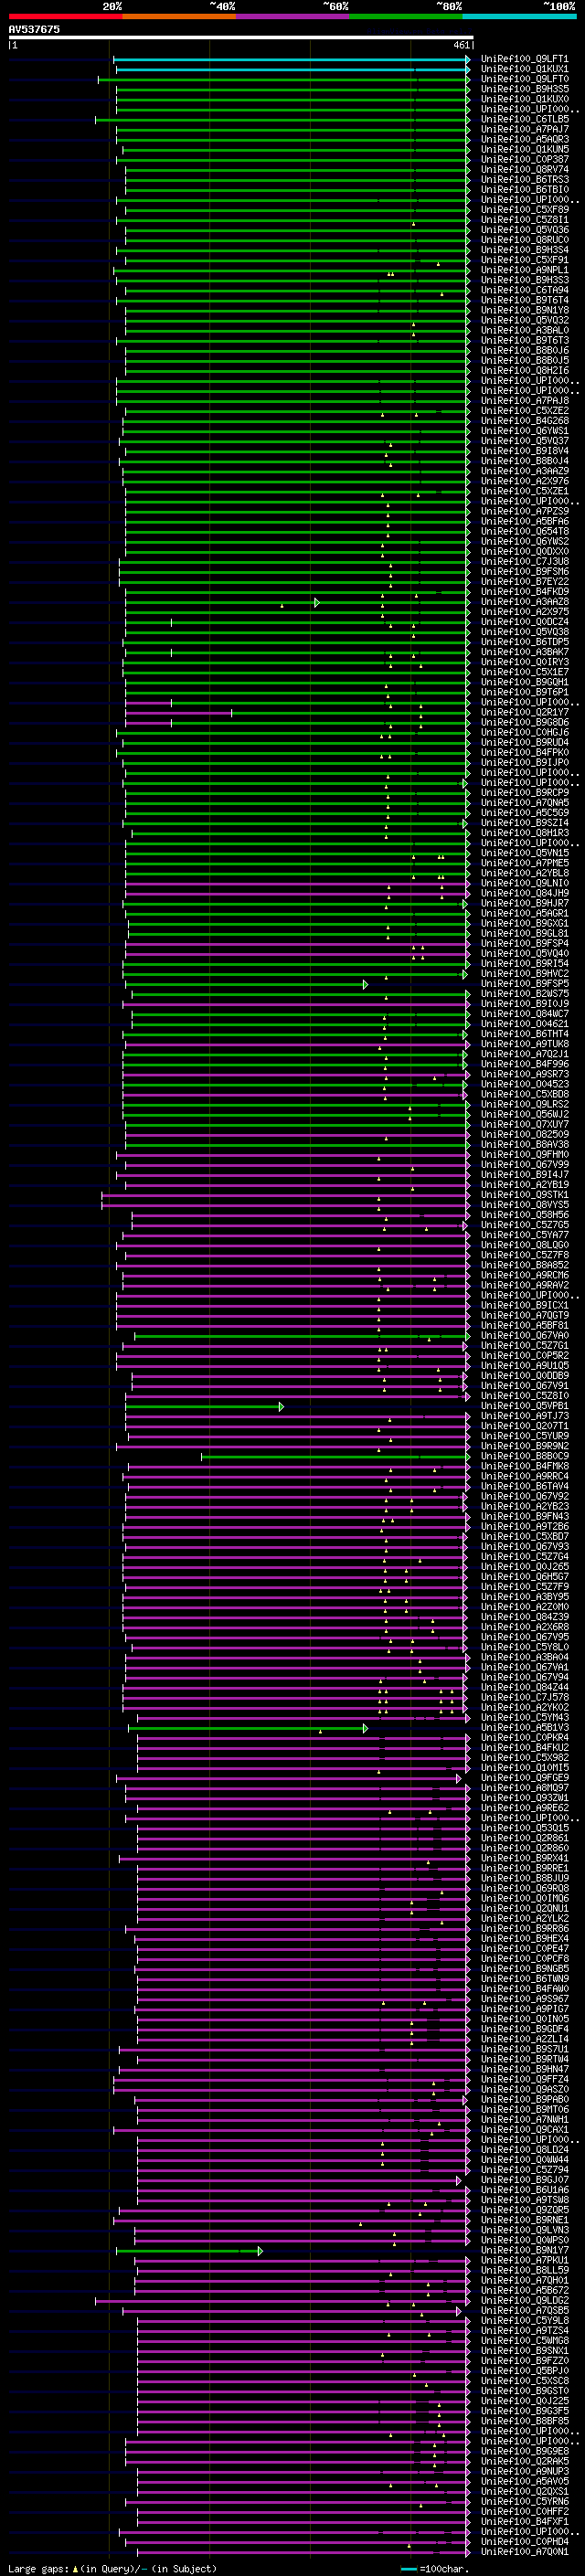Select label UniRef100_Q5VQ36

click(525, 230)
